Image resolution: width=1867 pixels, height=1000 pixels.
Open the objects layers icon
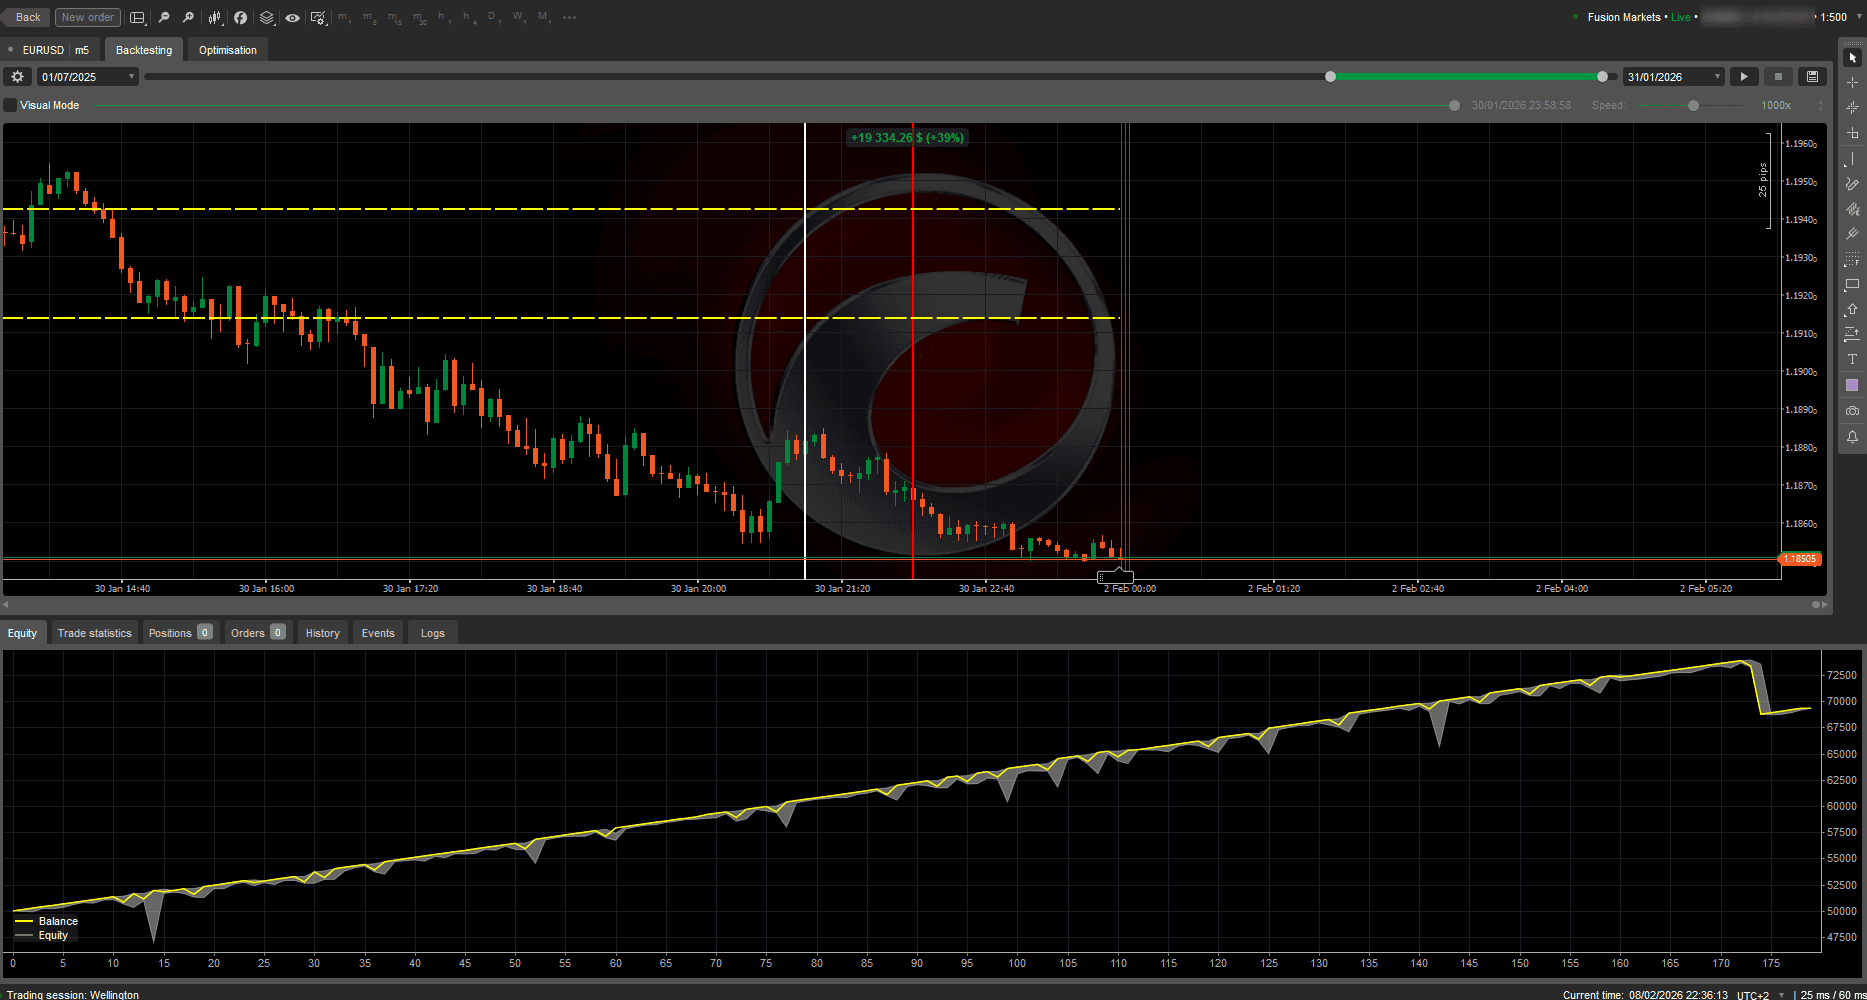click(266, 17)
